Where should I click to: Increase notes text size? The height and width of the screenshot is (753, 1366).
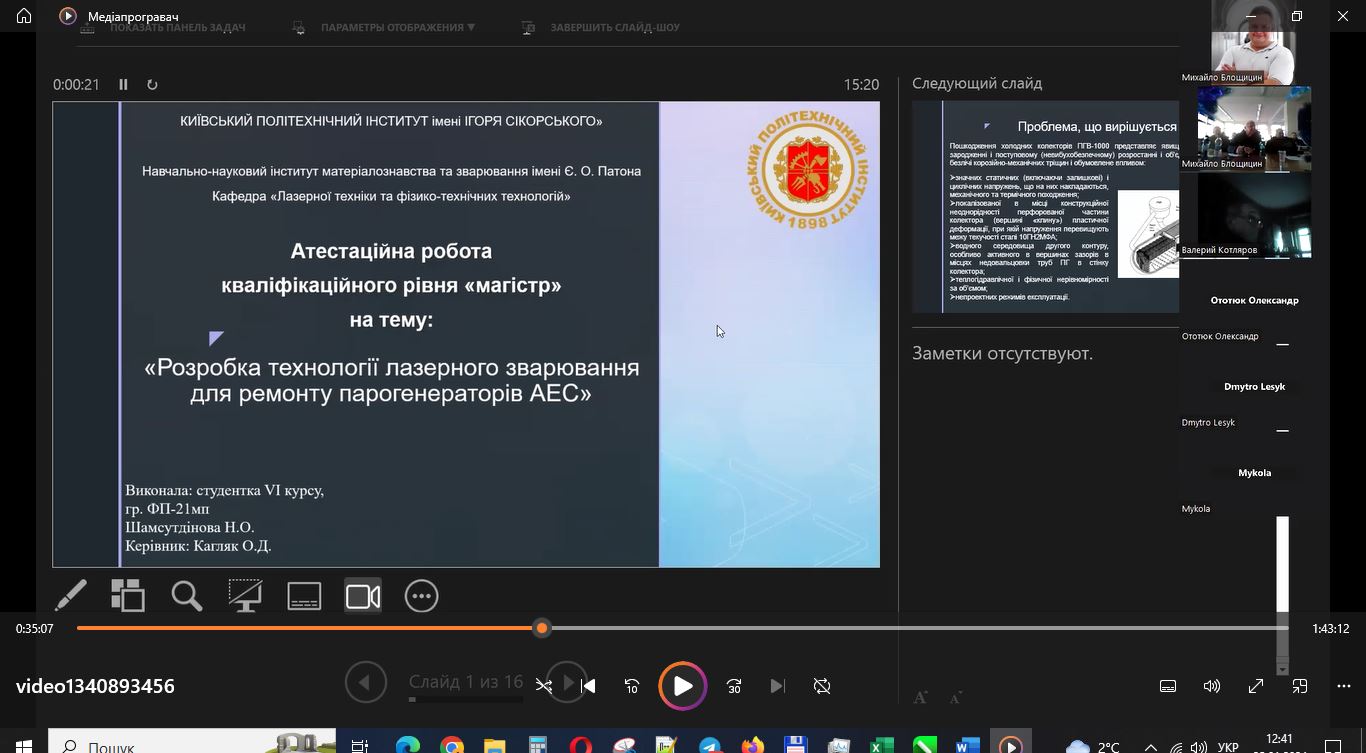[921, 697]
